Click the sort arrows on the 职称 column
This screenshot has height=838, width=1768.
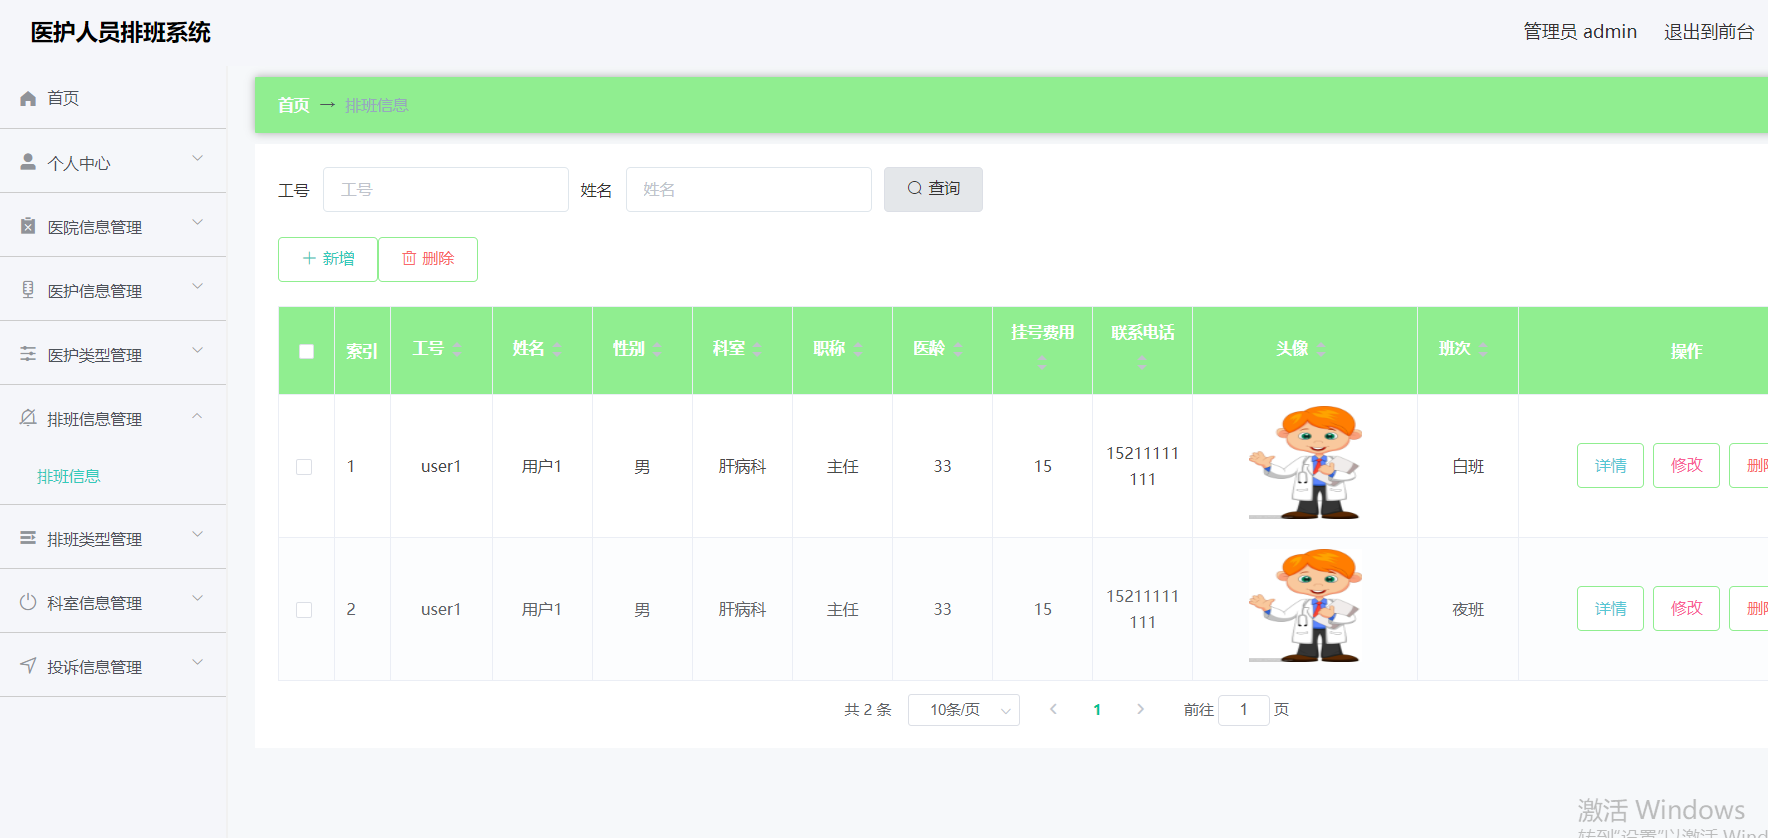click(x=857, y=349)
